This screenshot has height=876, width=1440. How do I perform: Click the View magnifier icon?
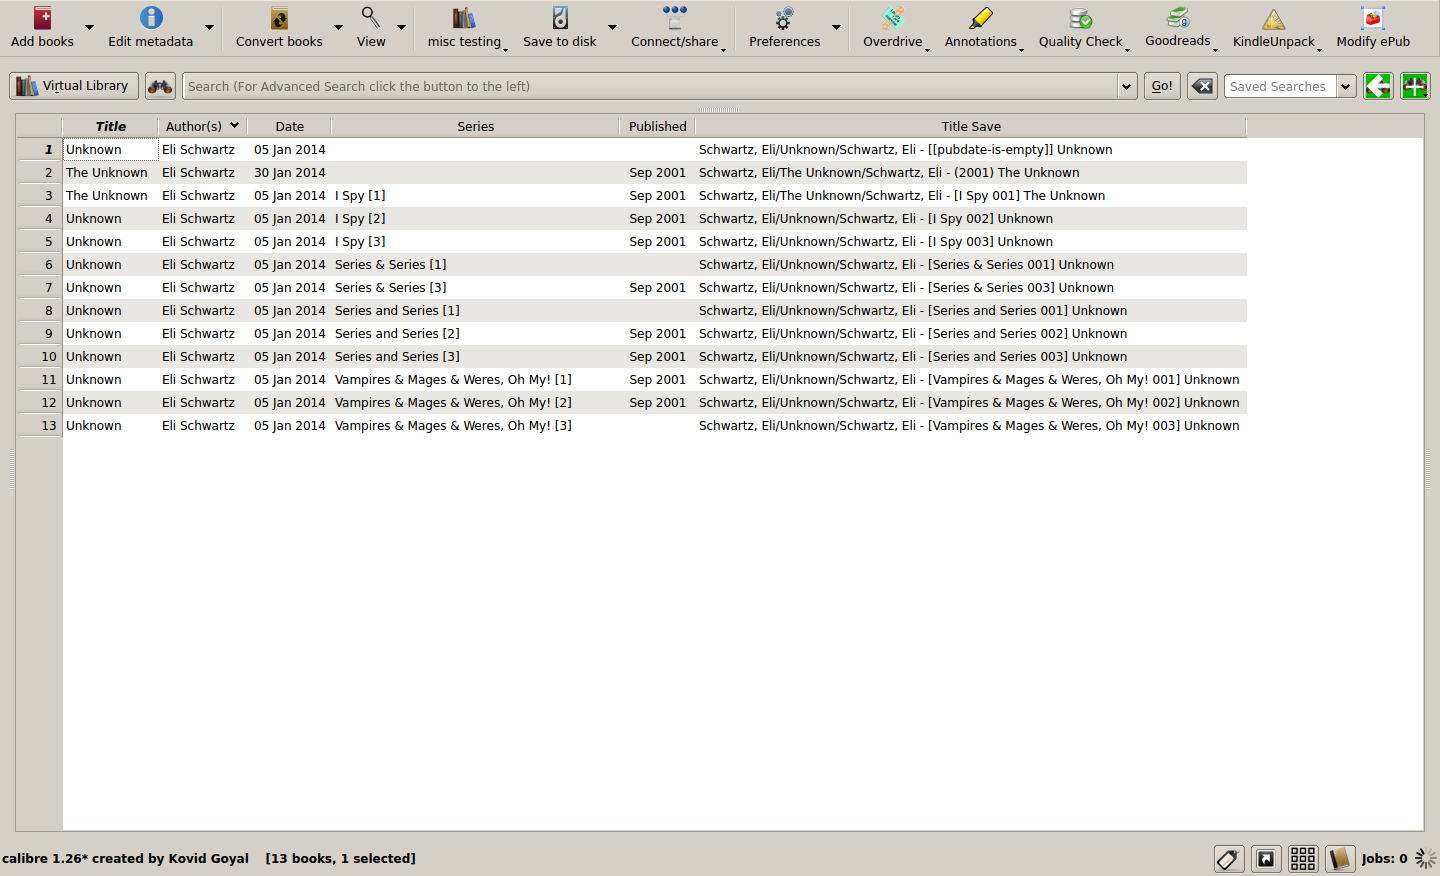click(x=371, y=18)
